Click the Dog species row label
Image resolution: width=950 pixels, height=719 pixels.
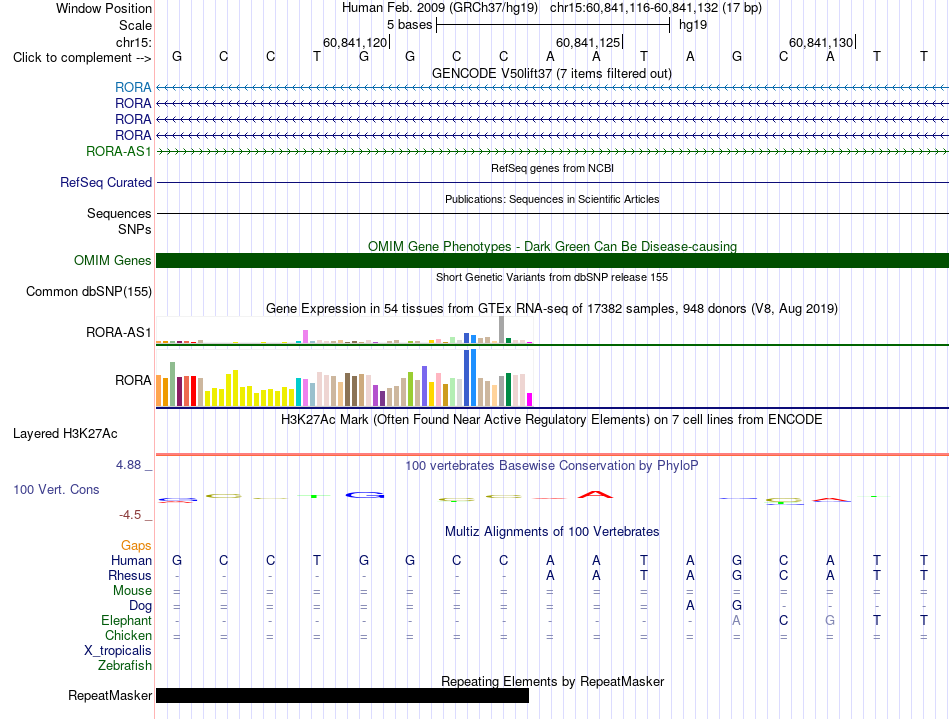point(140,606)
